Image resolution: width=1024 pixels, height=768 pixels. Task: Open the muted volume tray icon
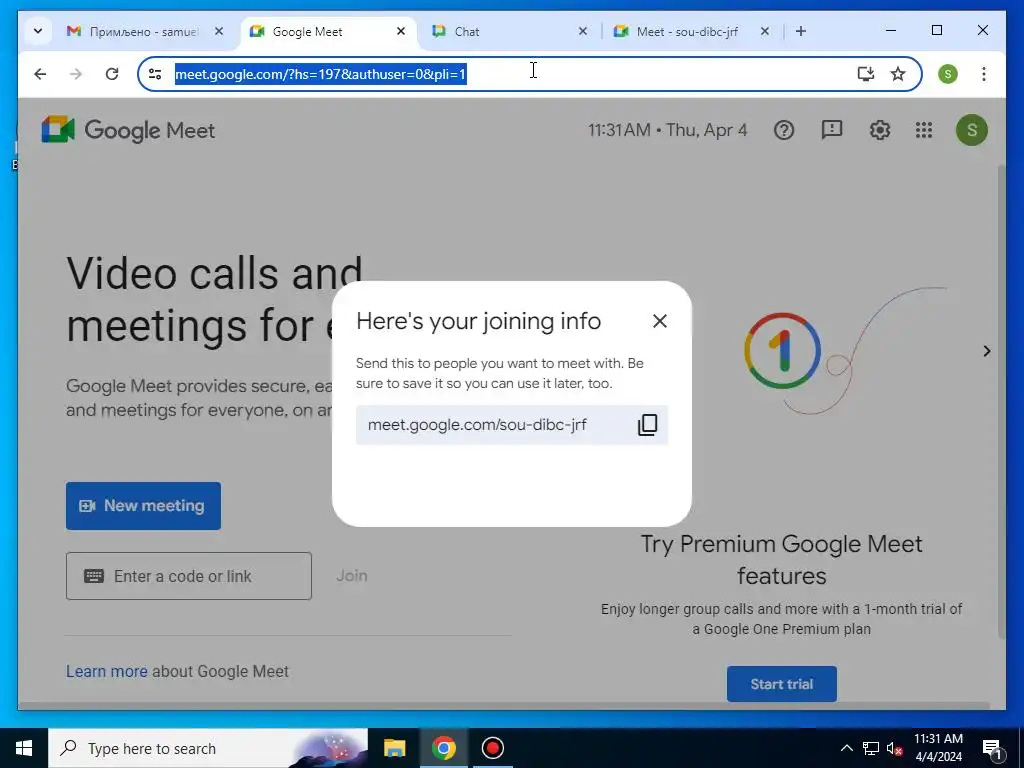[x=895, y=748]
